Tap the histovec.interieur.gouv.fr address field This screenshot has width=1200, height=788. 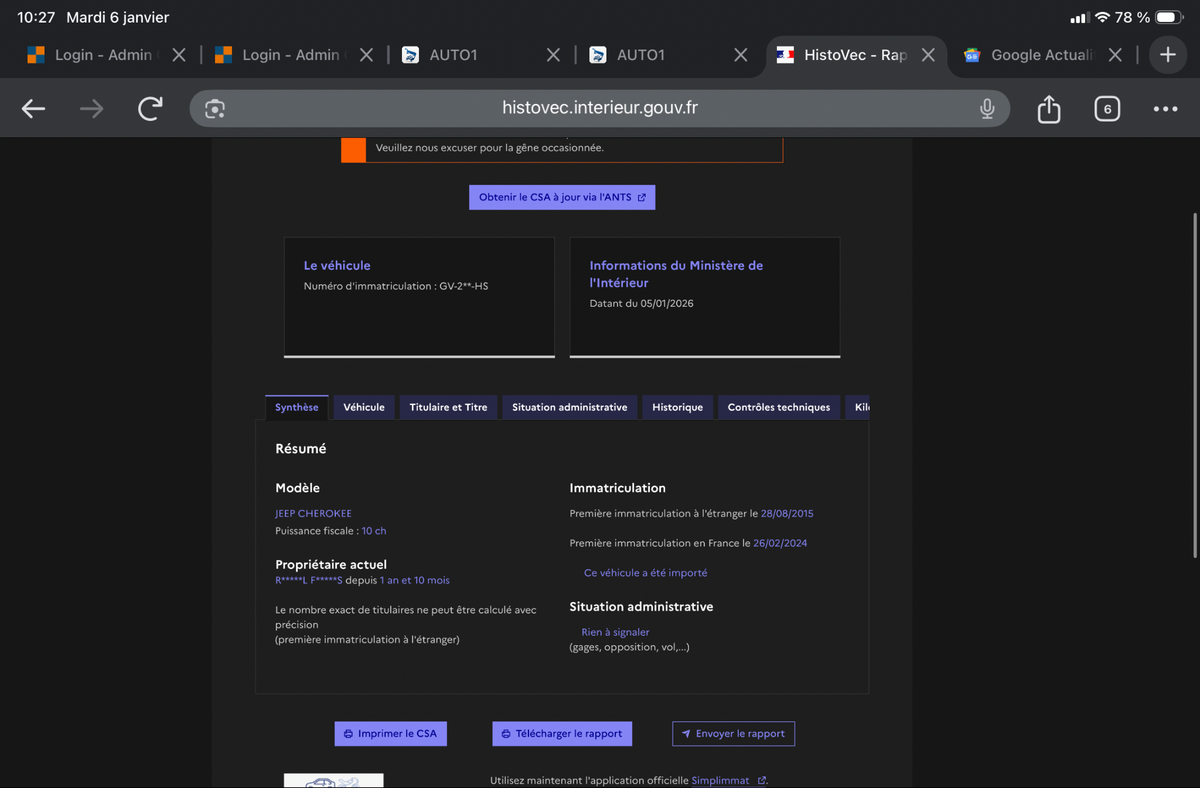(599, 109)
